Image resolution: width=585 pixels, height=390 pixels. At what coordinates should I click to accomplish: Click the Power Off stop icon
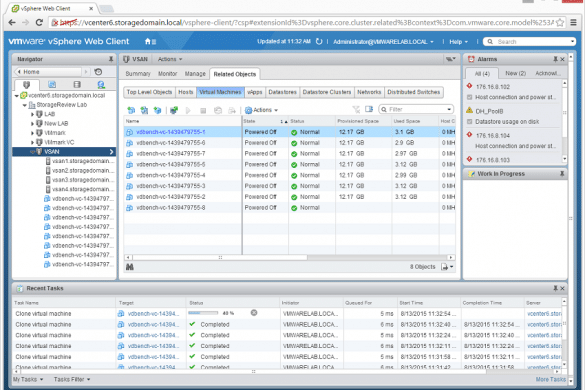coord(203,110)
